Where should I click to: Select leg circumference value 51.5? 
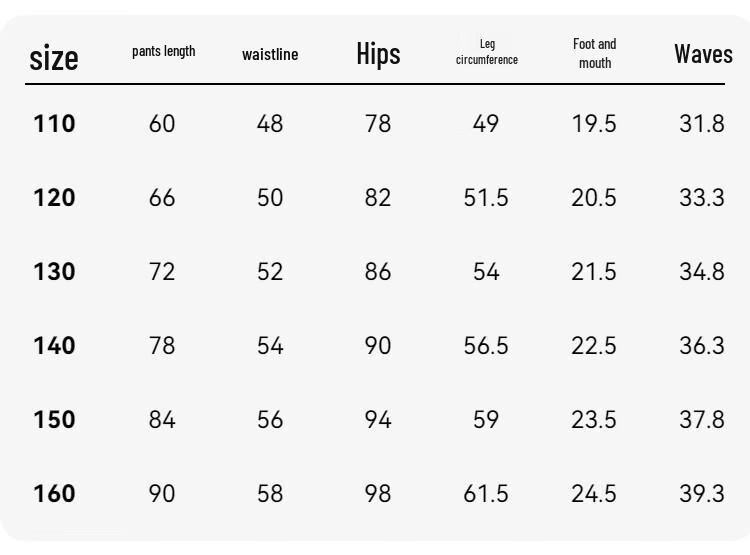pos(486,198)
